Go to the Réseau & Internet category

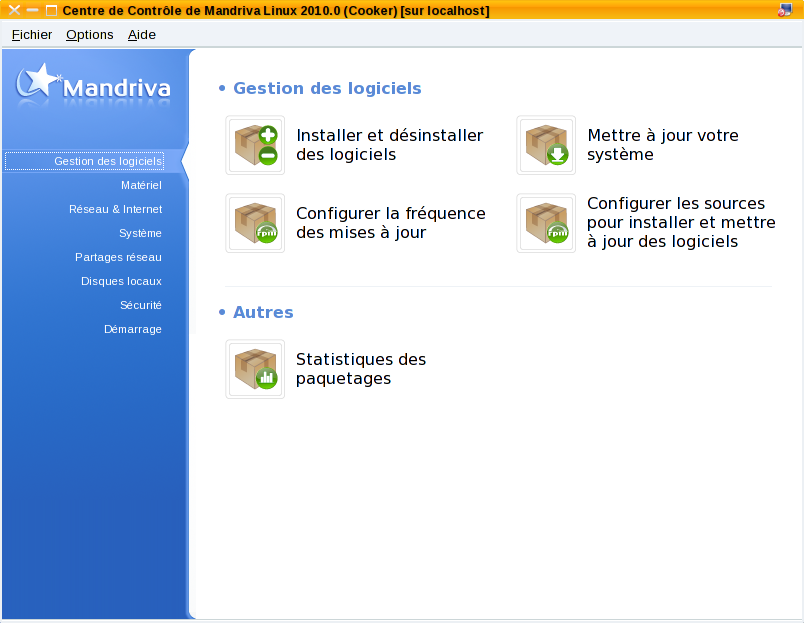click(x=115, y=209)
